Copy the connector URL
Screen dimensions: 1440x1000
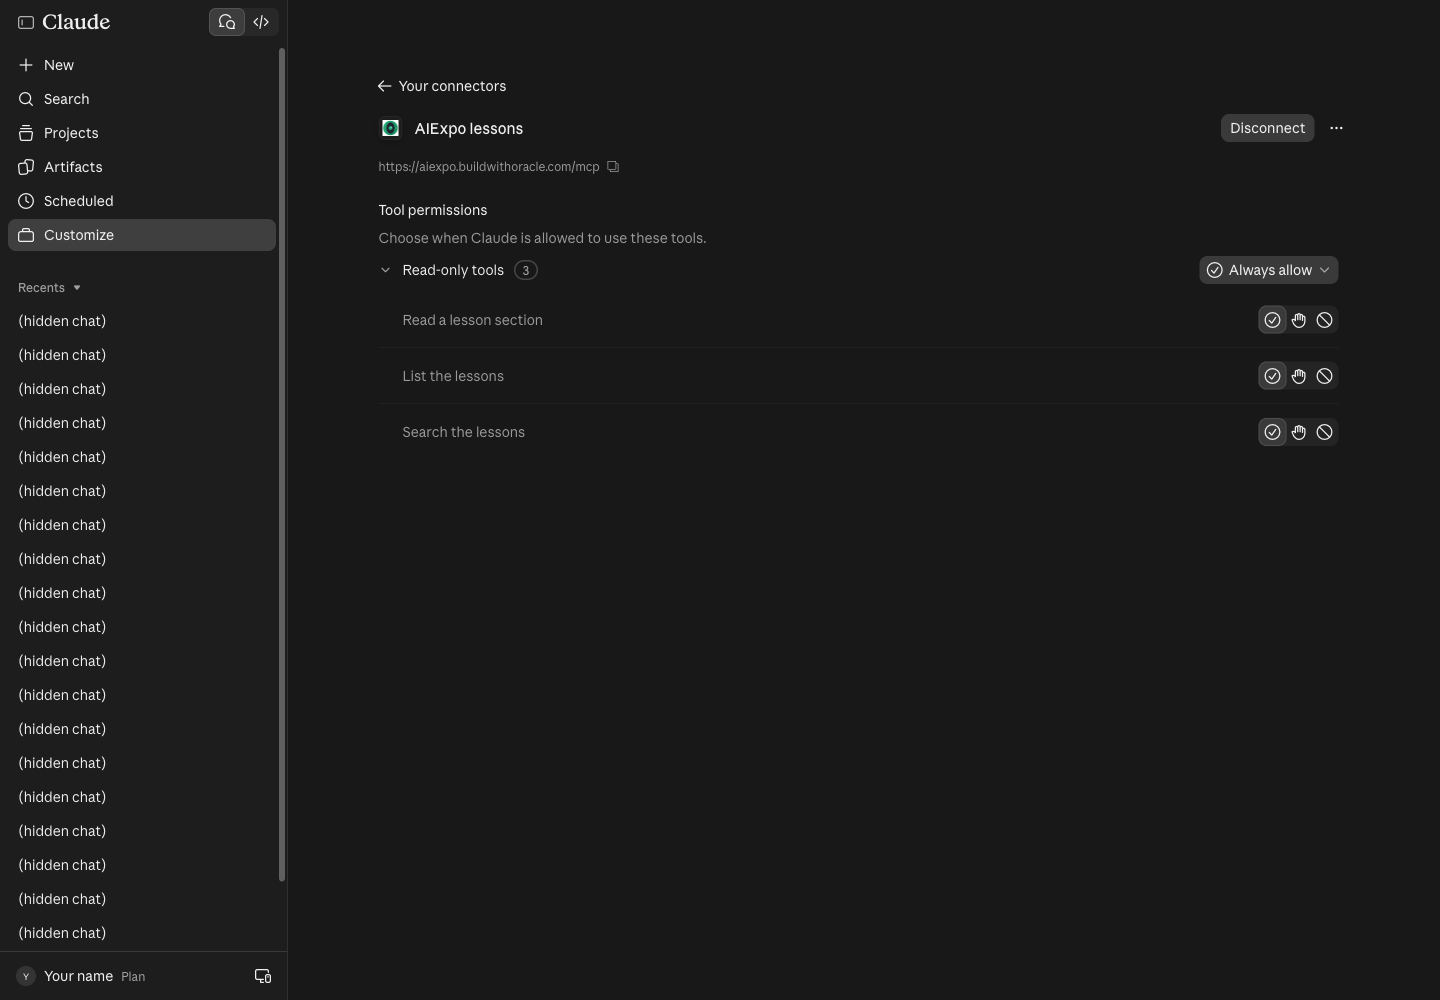613,167
